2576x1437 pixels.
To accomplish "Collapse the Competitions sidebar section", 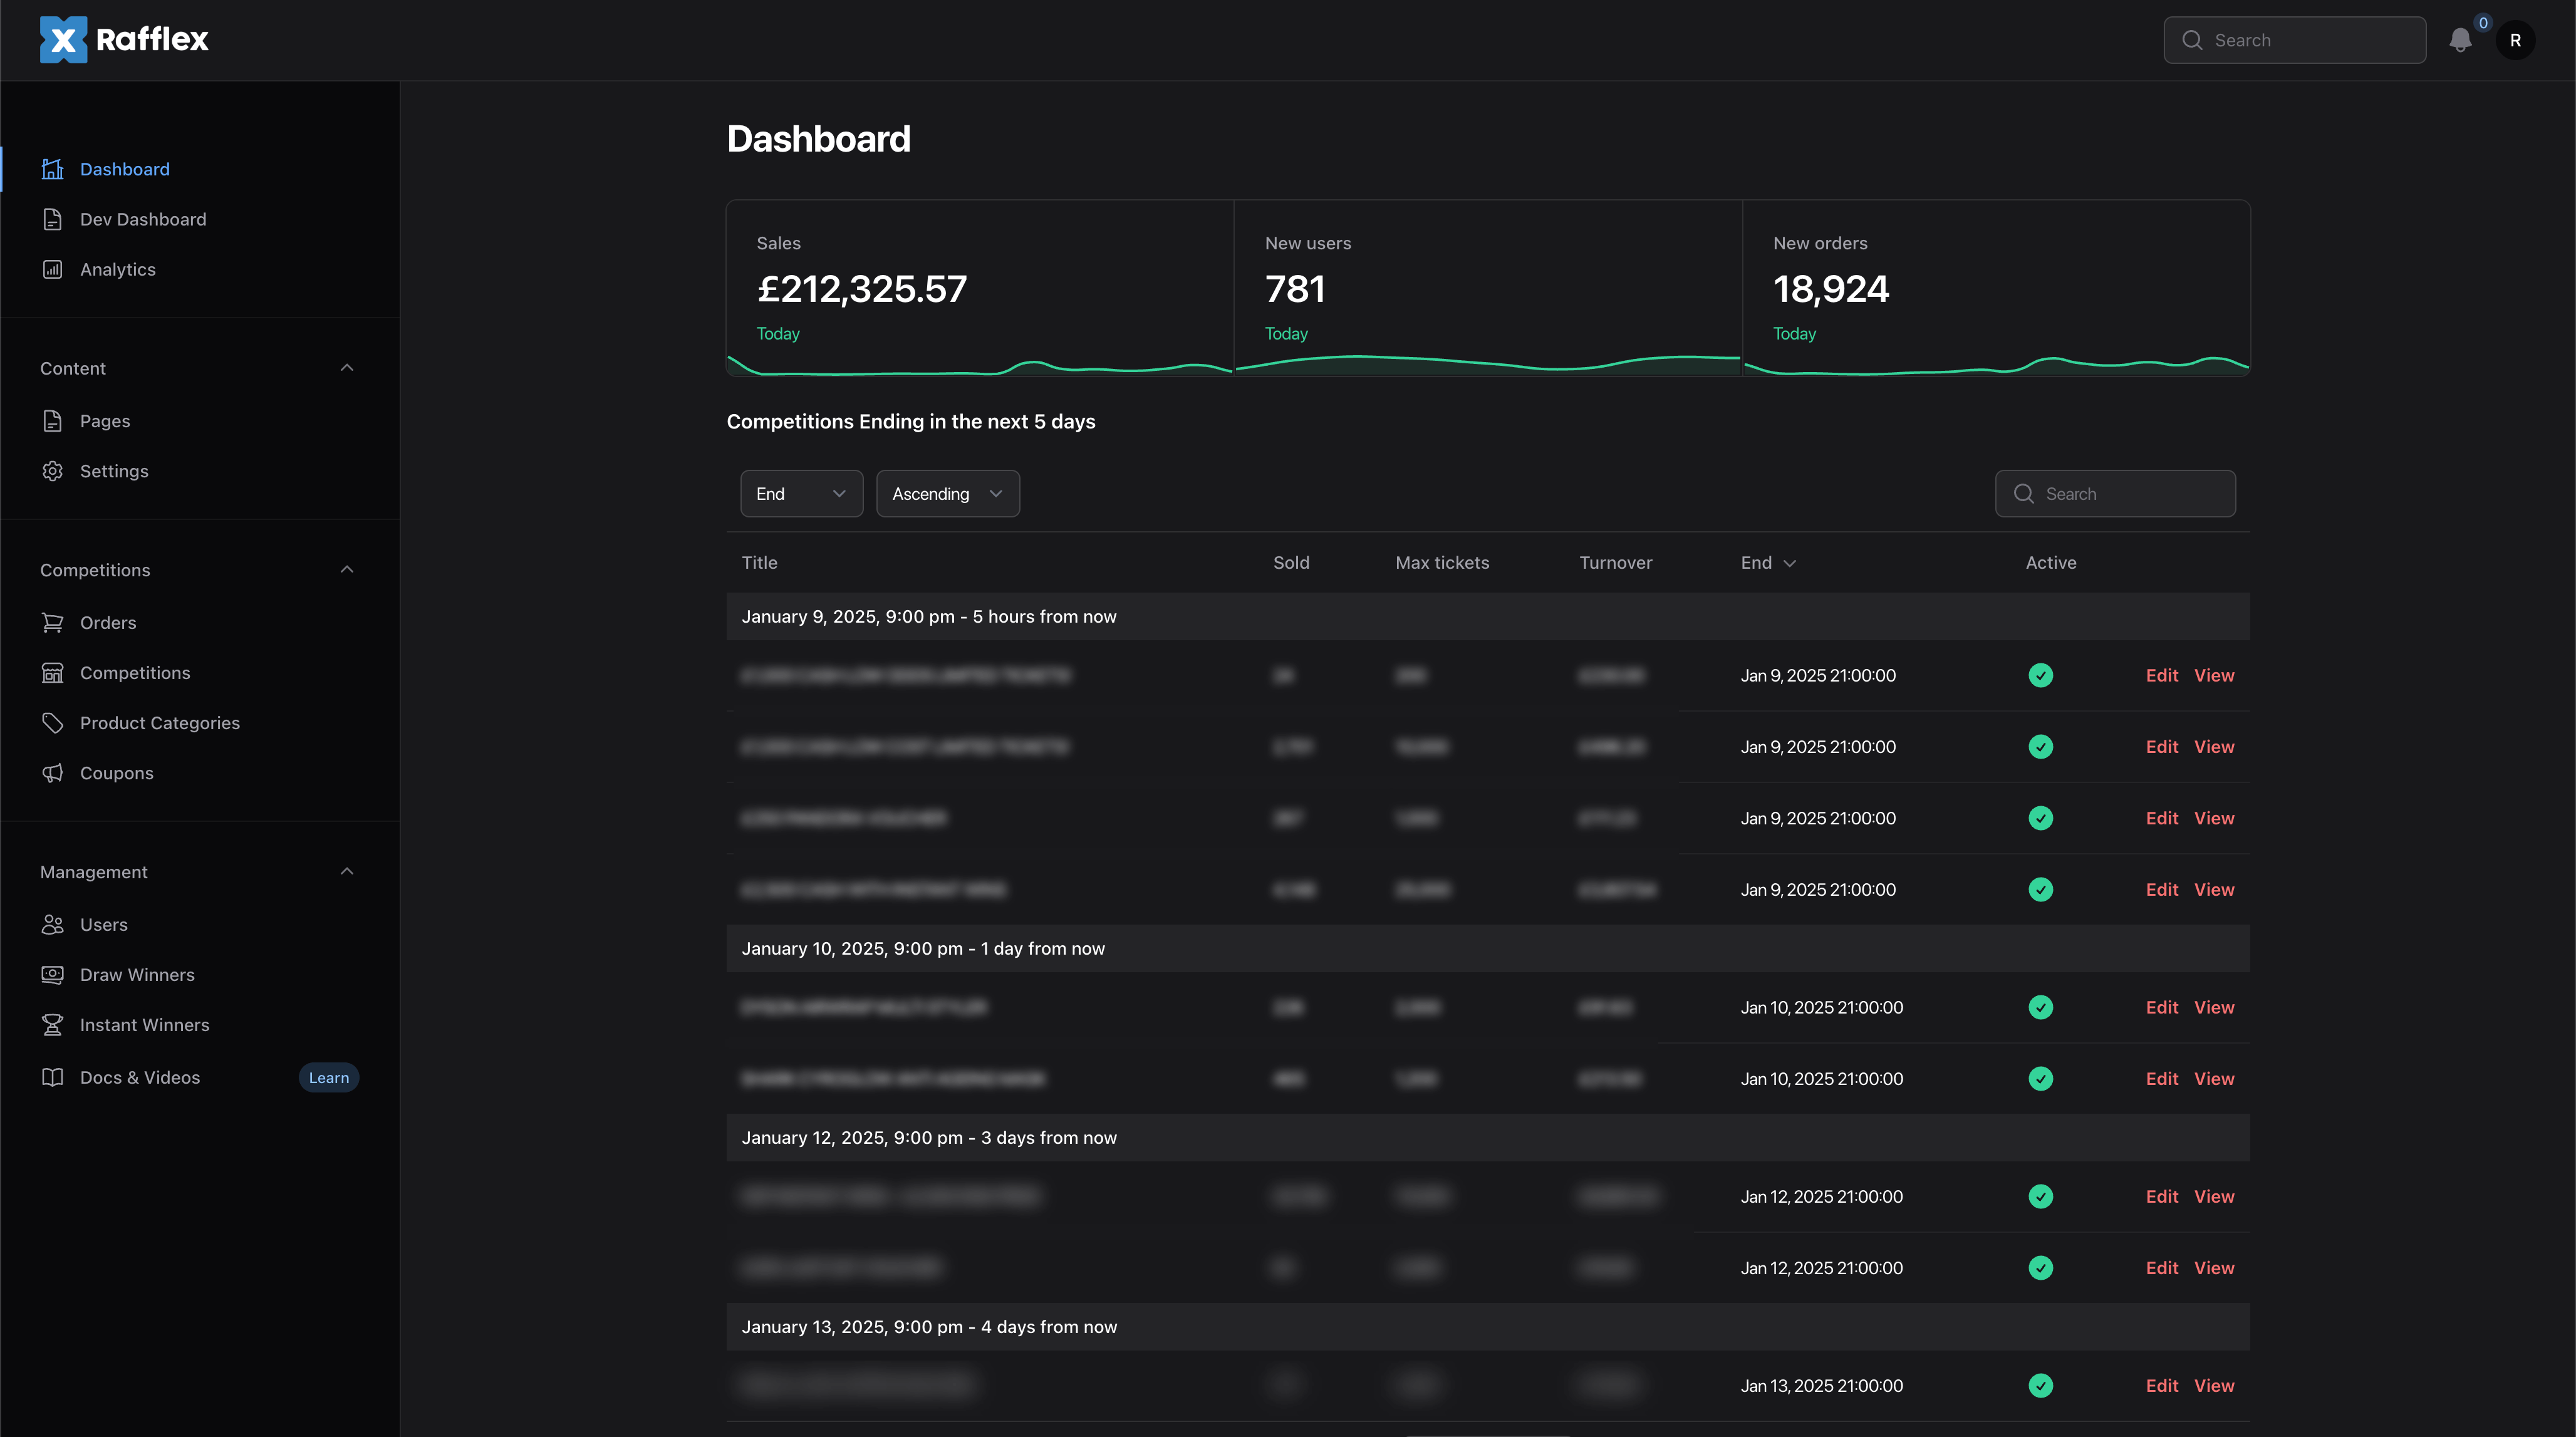I will tap(347, 570).
